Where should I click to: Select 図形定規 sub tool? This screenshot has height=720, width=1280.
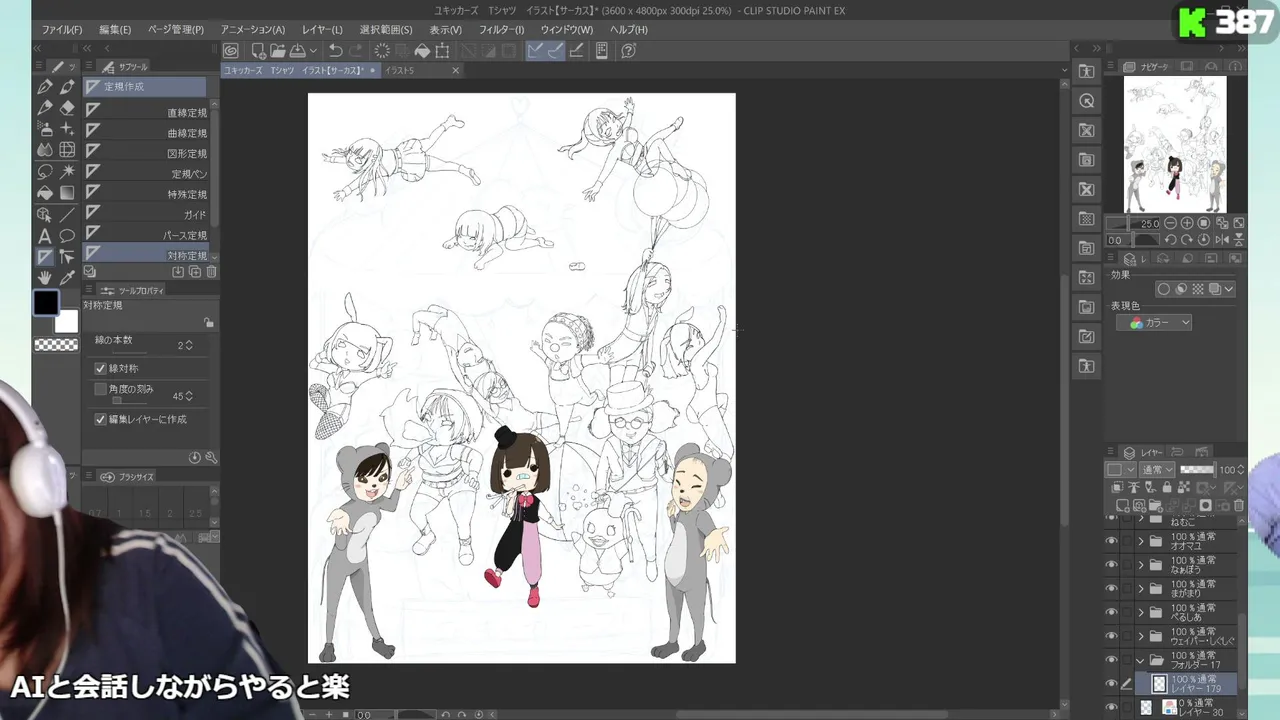tap(146, 154)
